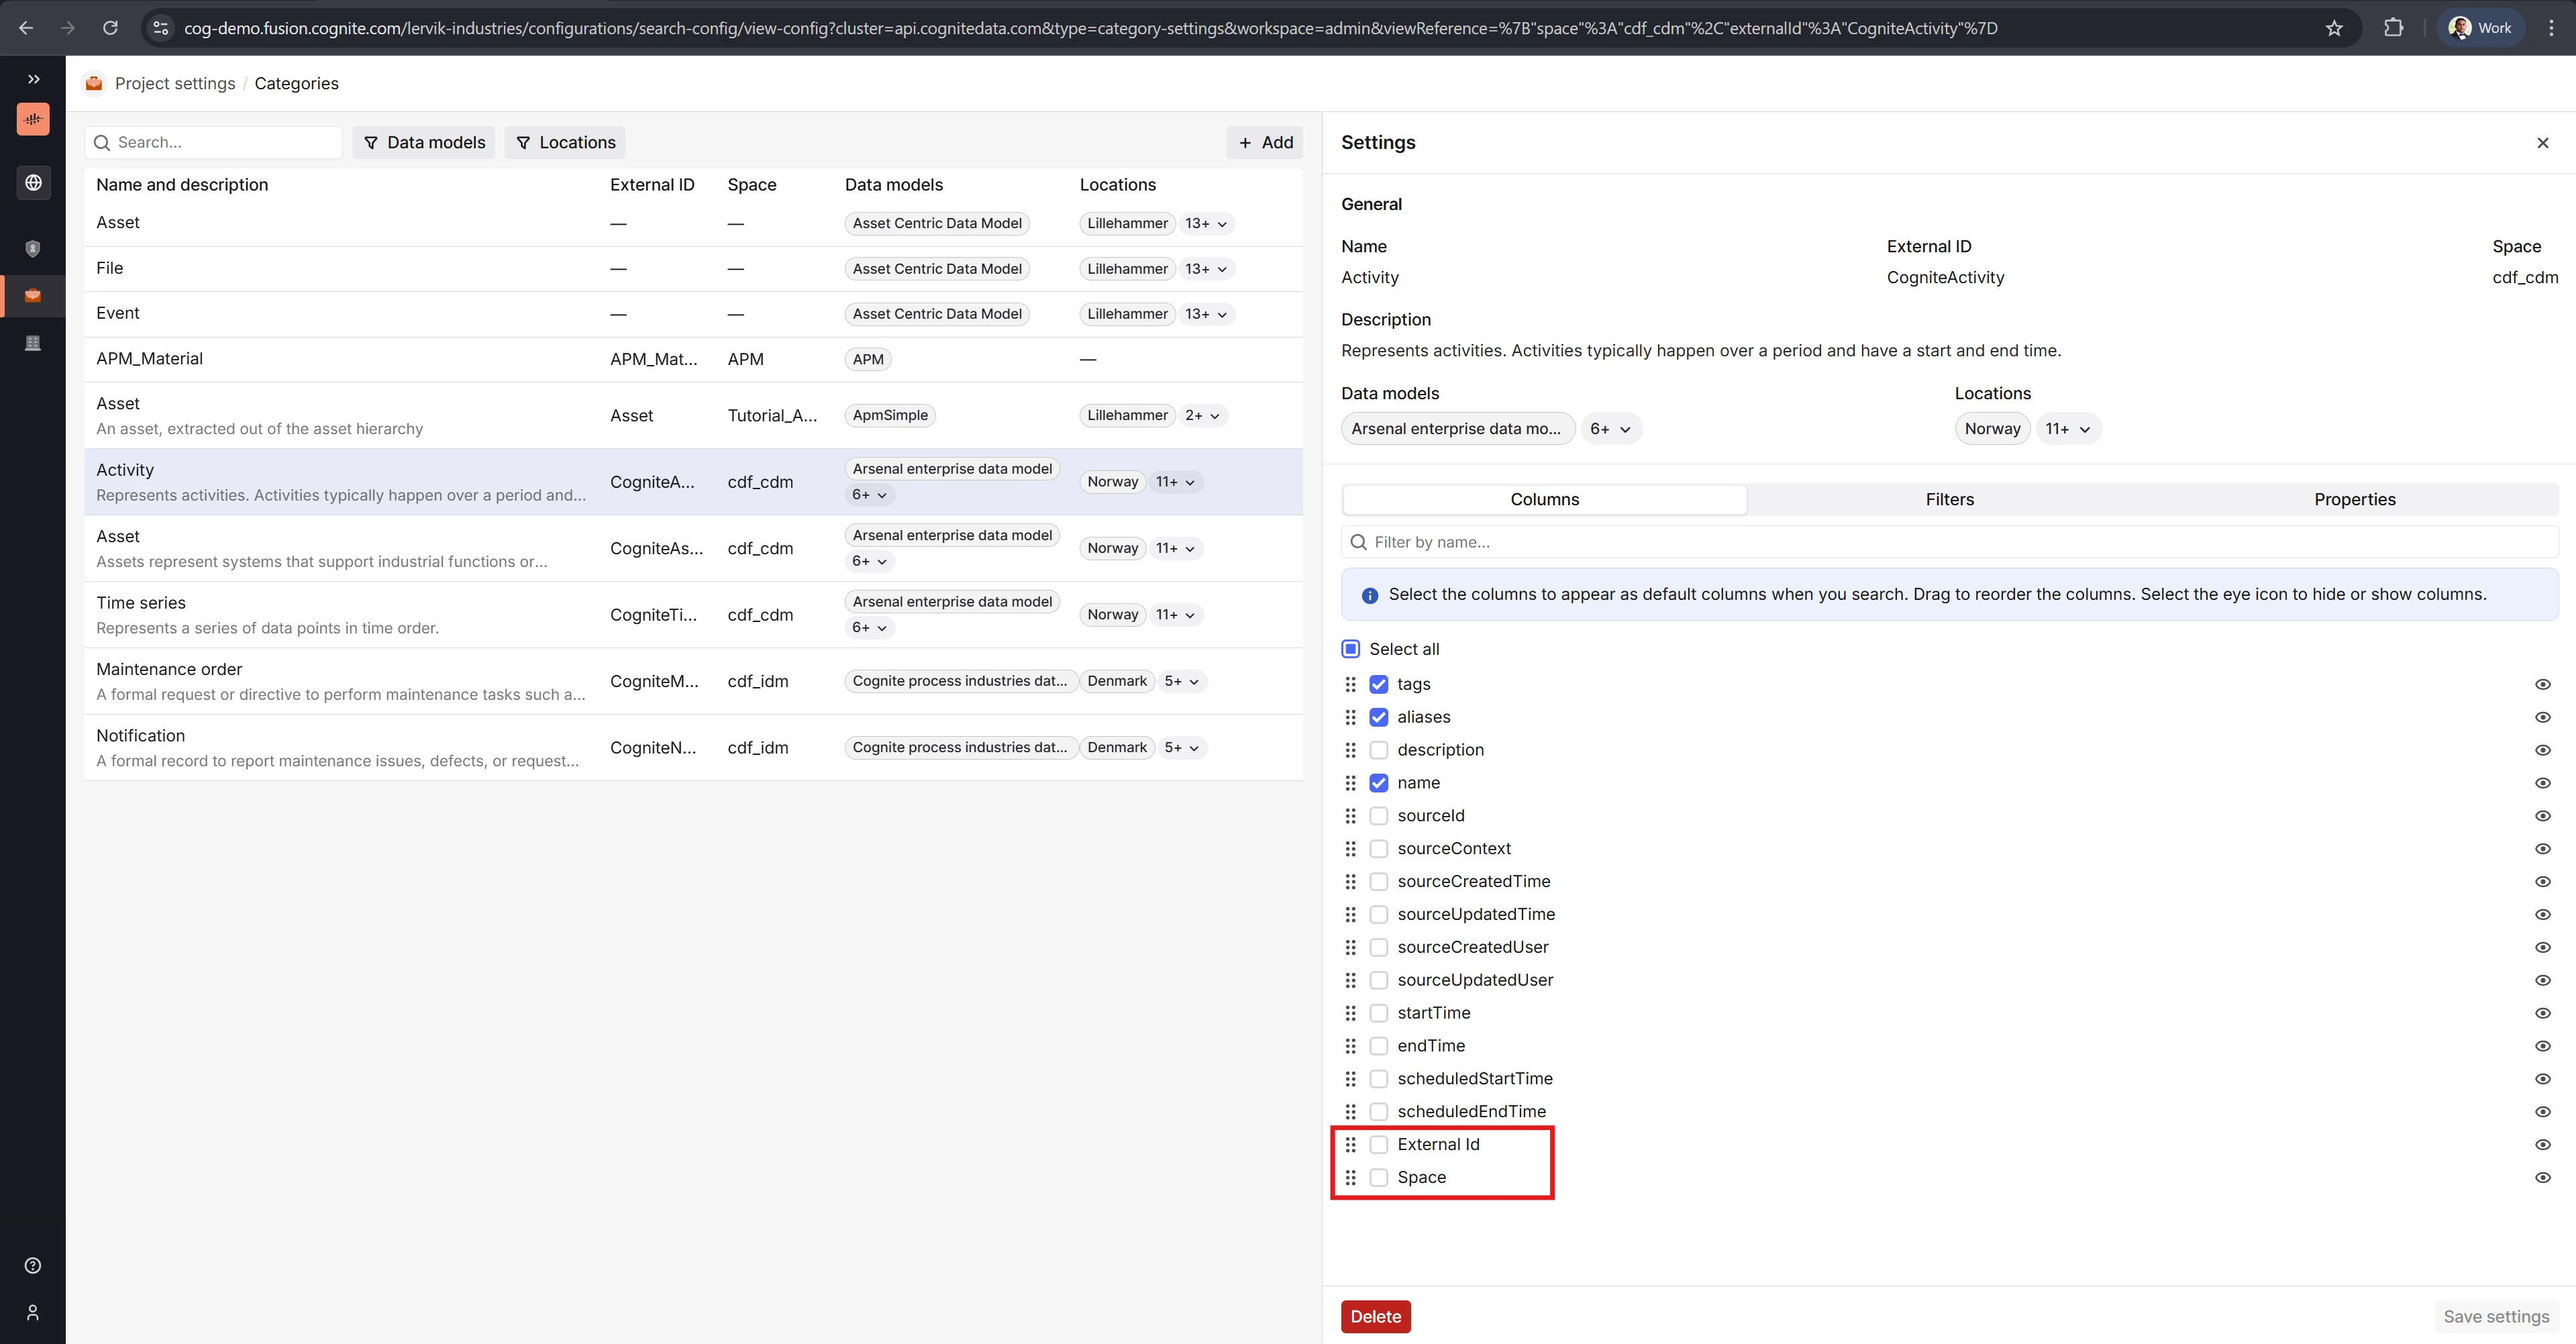Open the globe icon in sidebar
Screen dimensions: 2576x1344
(x=33, y=182)
